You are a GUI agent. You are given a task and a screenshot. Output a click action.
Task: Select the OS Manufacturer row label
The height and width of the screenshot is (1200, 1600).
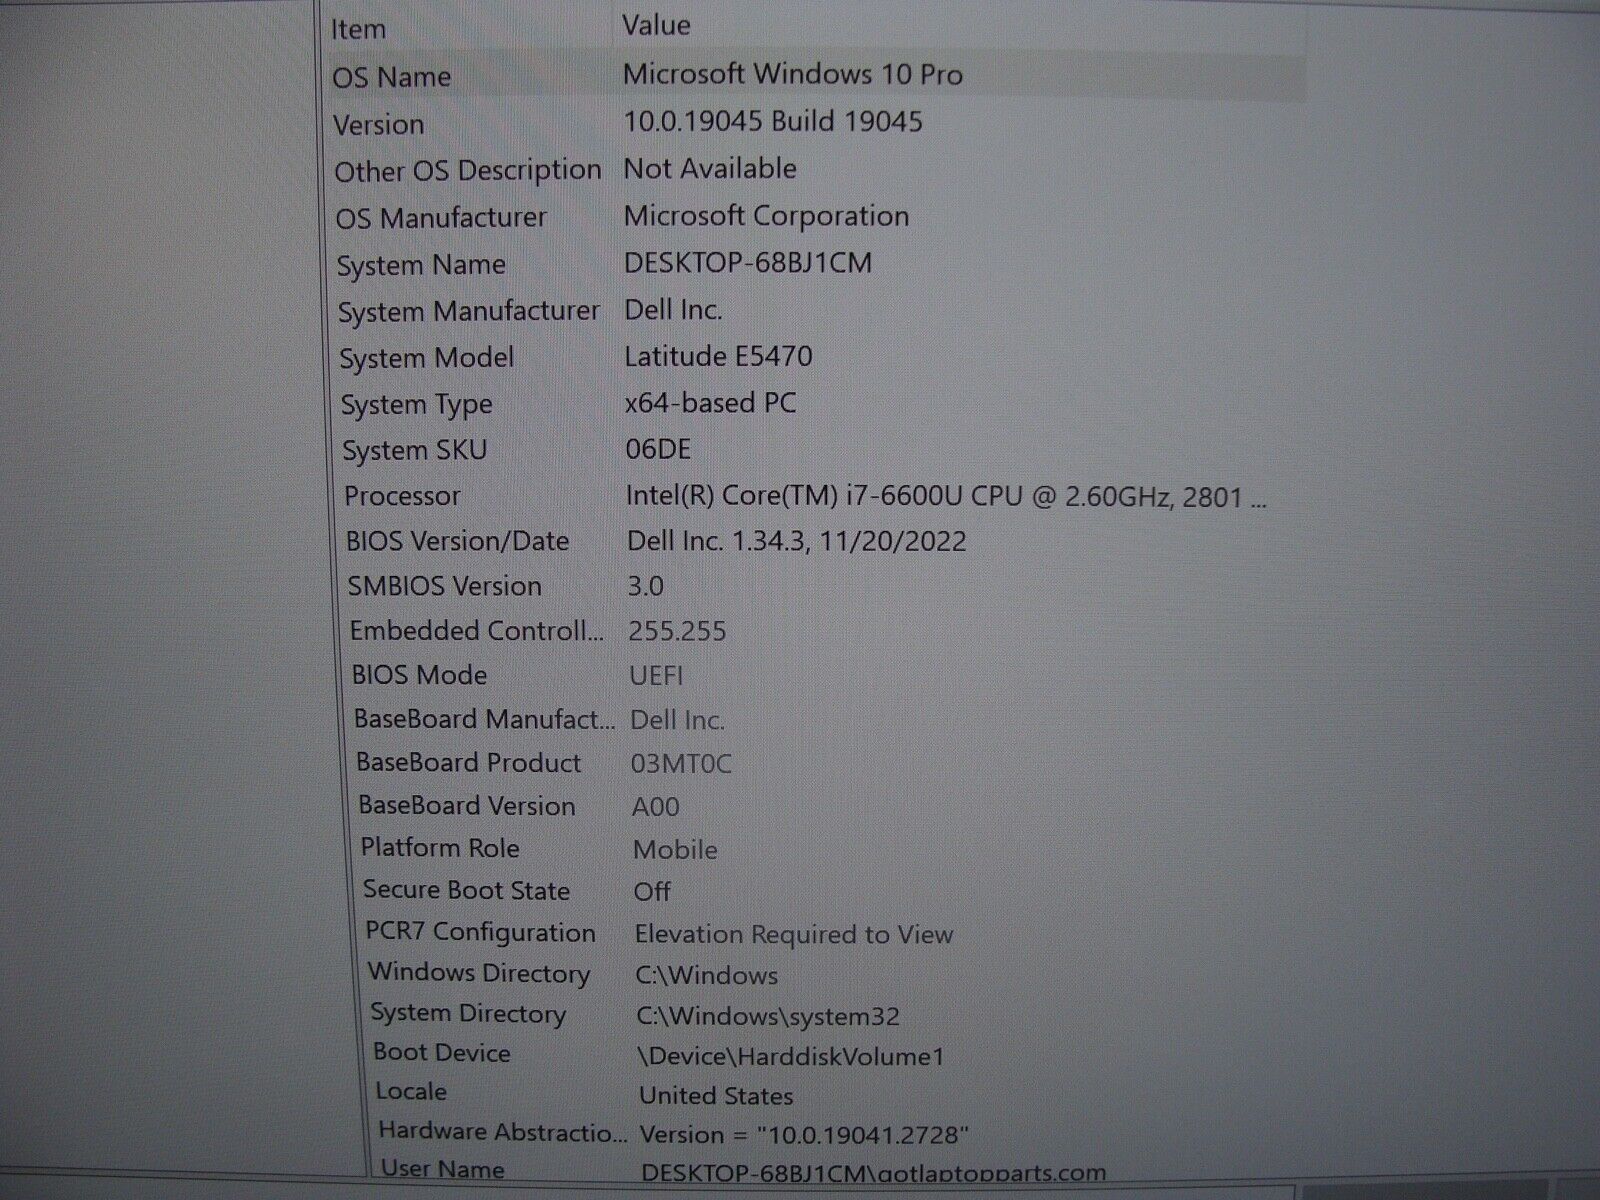[441, 218]
